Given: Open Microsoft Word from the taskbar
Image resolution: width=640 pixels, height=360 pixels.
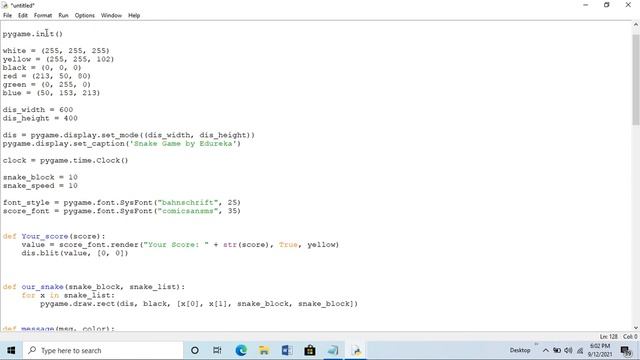Looking at the screenshot, I should point(287,350).
